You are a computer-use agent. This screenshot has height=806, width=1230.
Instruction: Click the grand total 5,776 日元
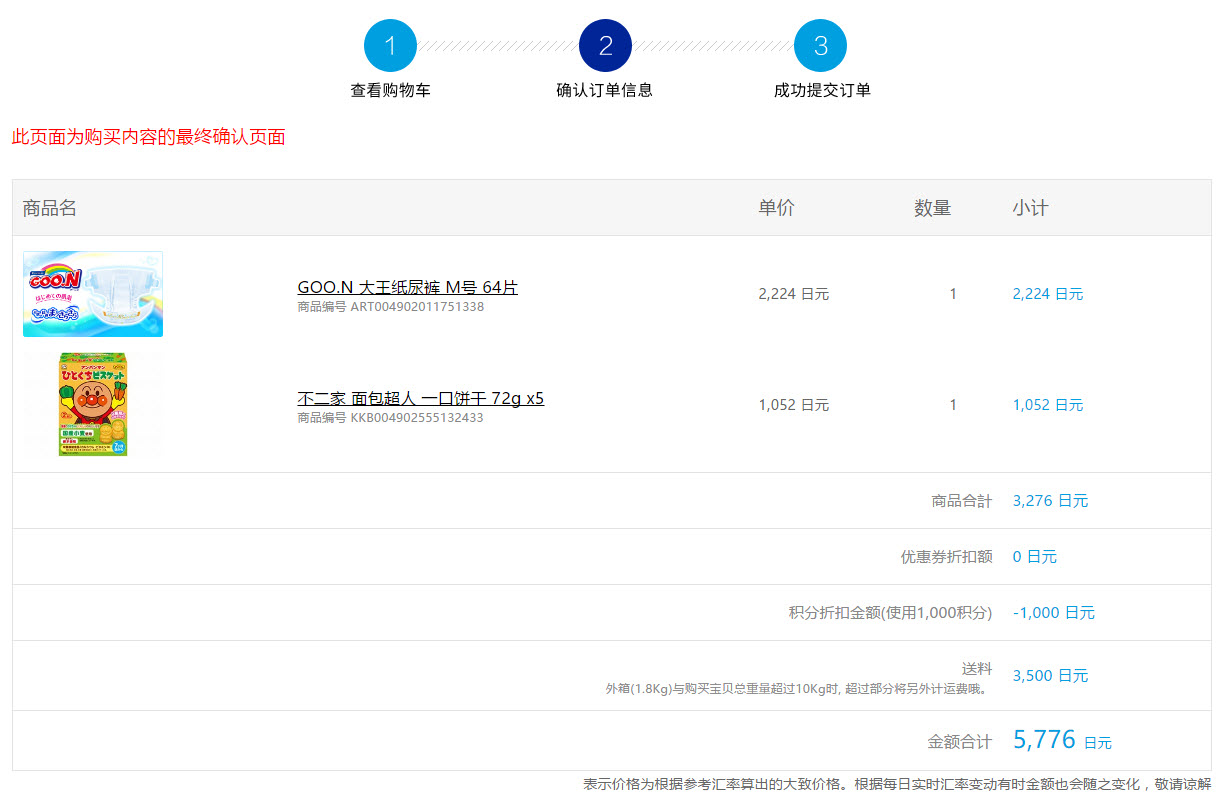click(1062, 740)
